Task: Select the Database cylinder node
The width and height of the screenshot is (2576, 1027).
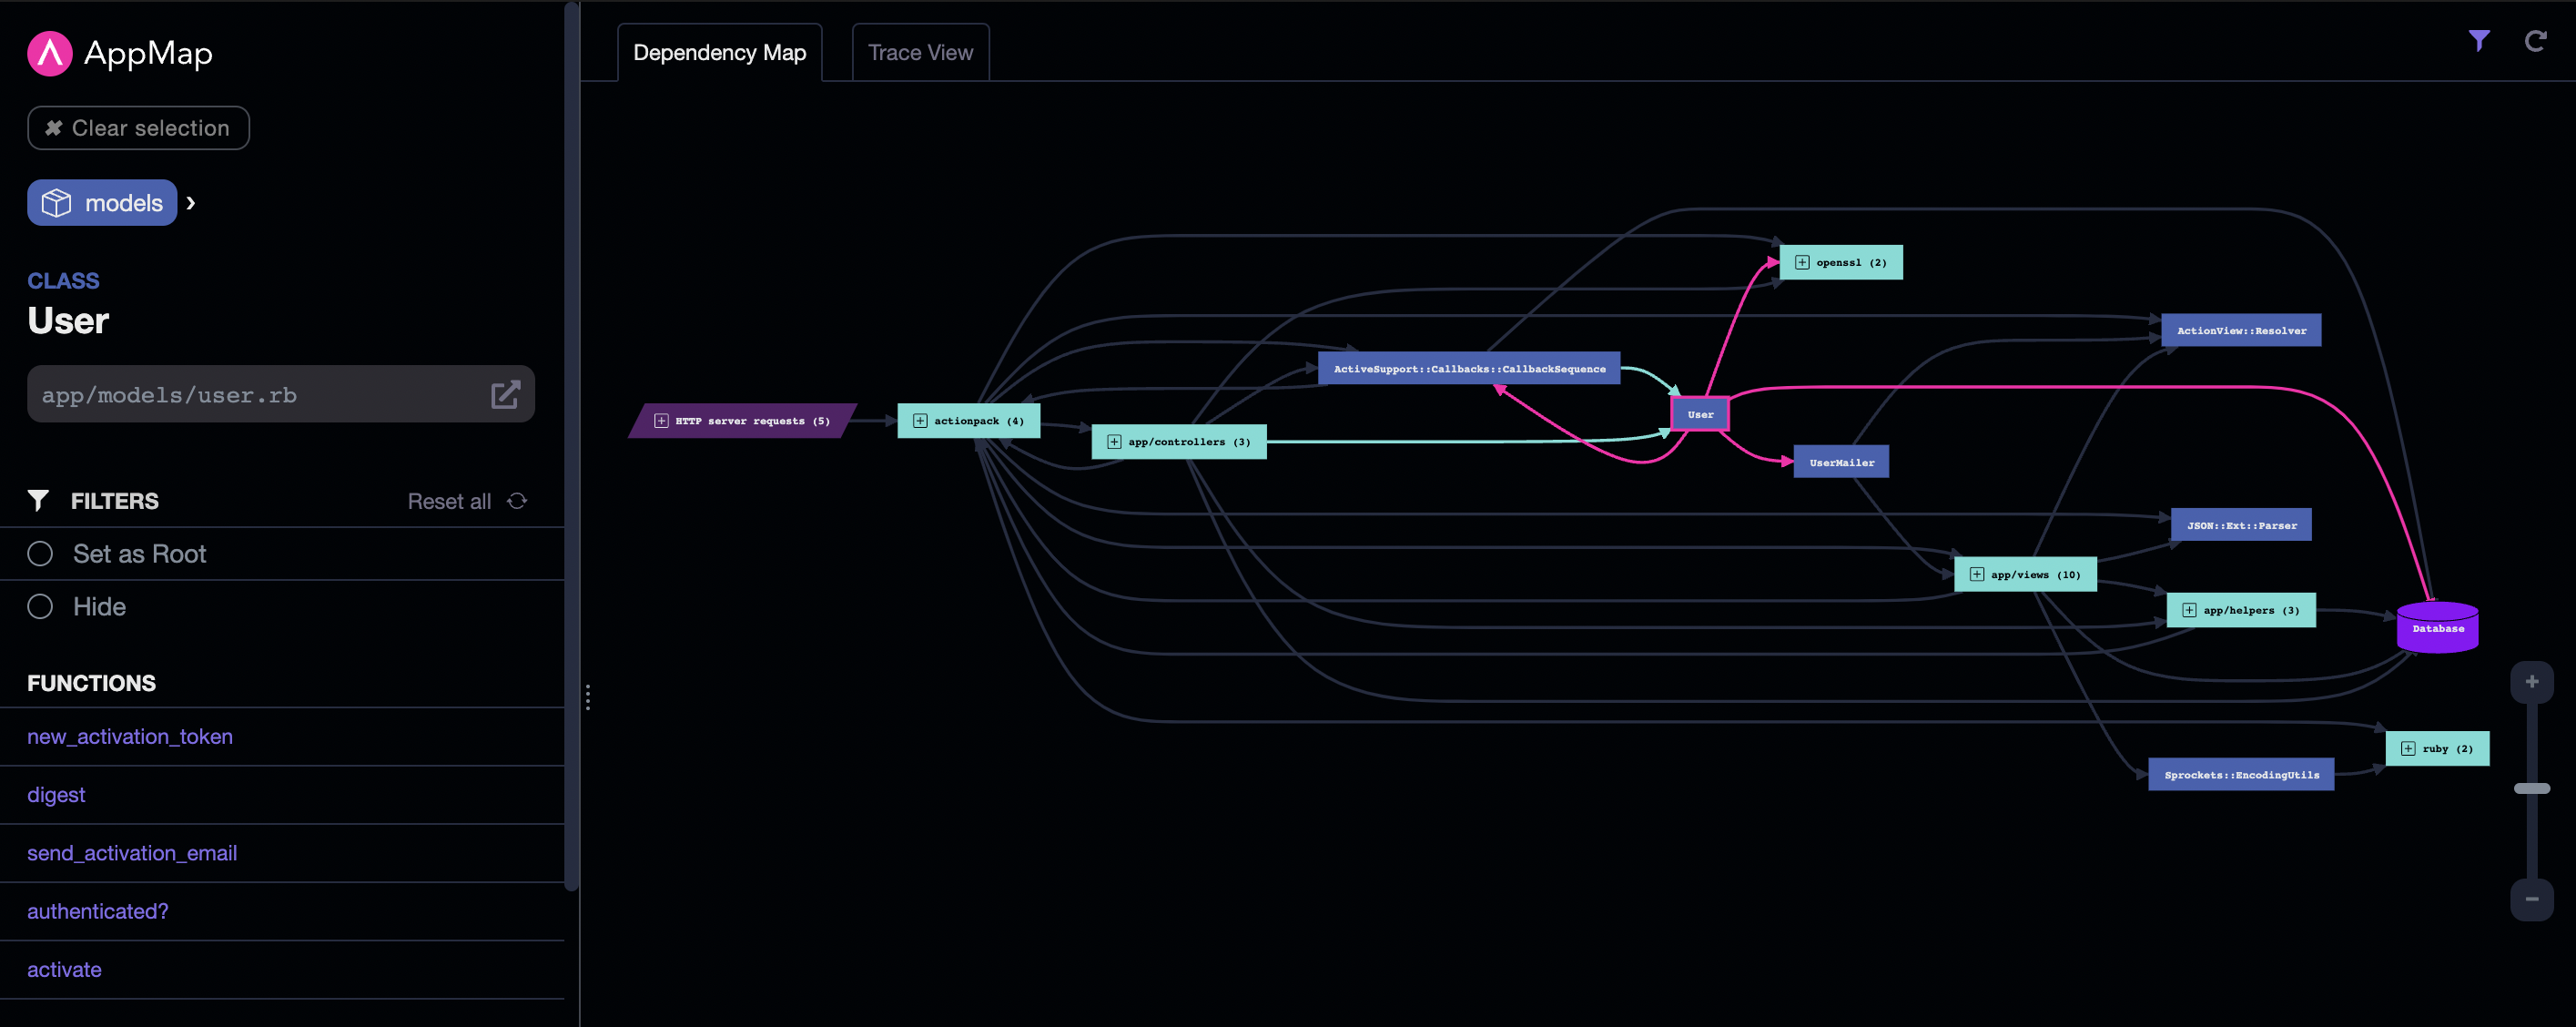Action: tap(2437, 628)
